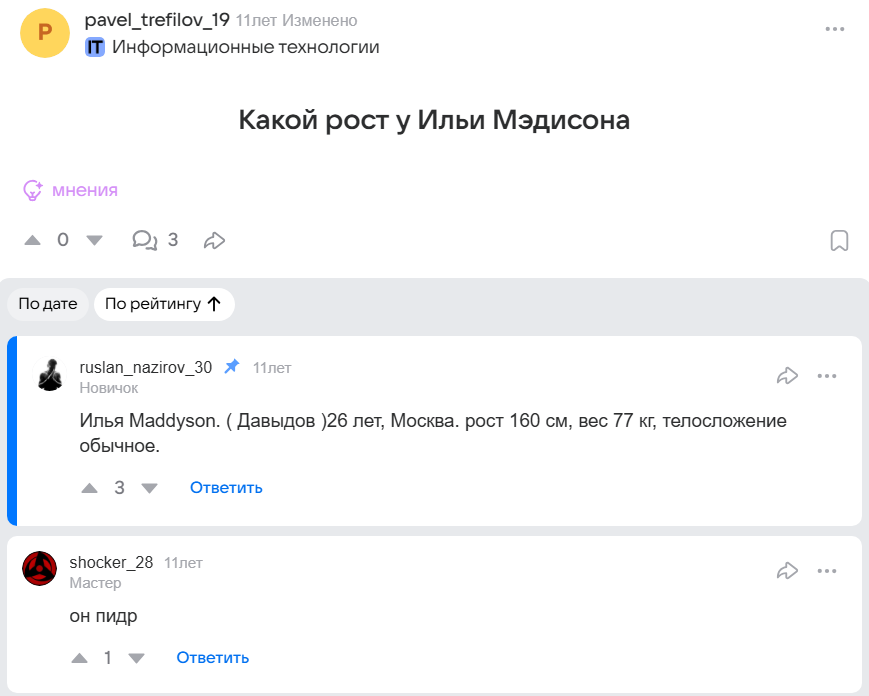Share ruslan_nazirov_30's answer
This screenshot has width=869, height=696.
(x=787, y=376)
